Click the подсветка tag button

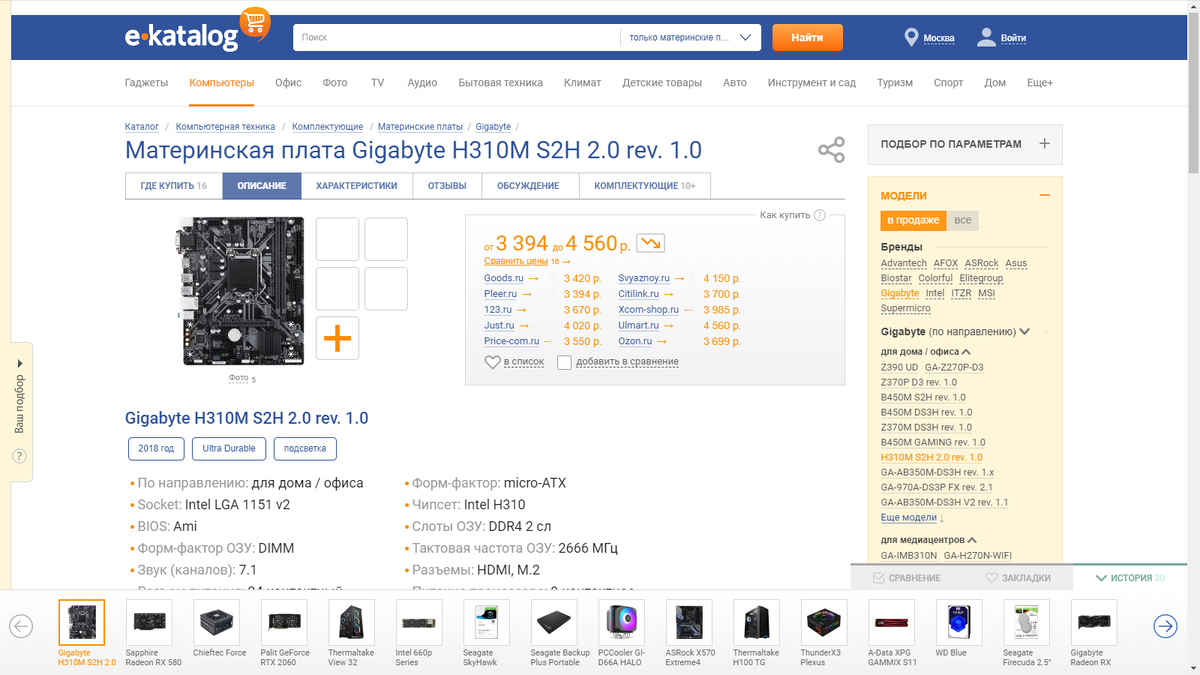pyautogui.click(x=305, y=448)
